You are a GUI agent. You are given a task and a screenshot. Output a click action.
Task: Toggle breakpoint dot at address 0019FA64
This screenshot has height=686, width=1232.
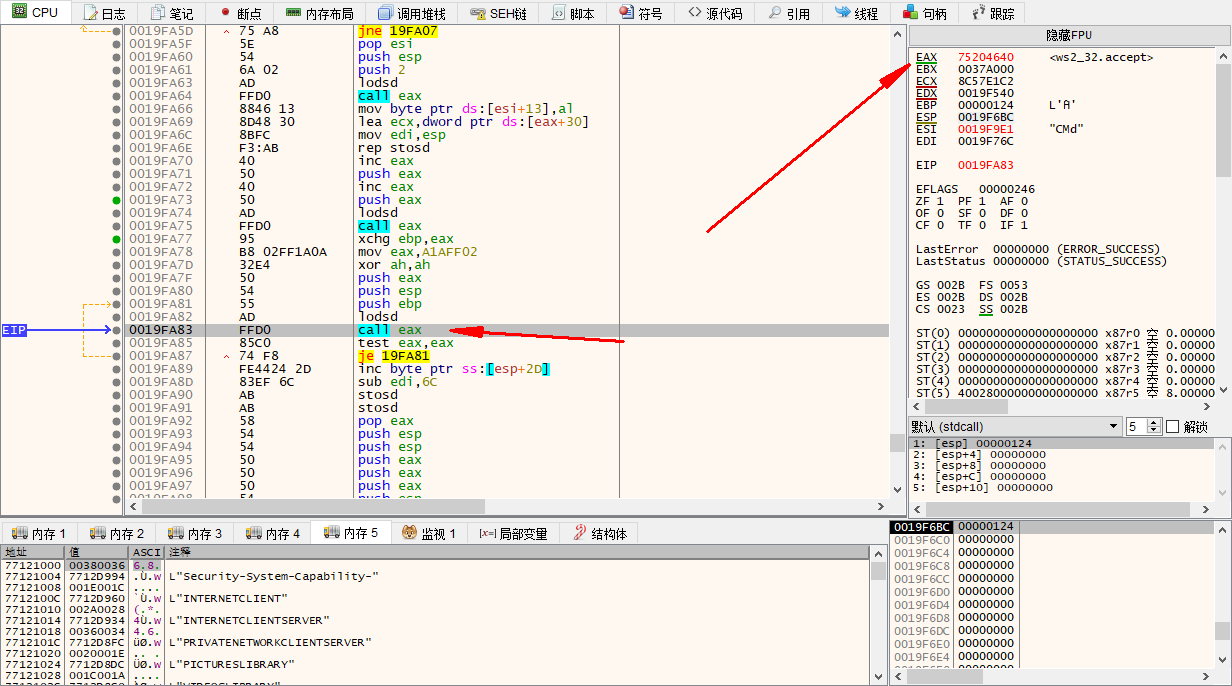click(x=117, y=96)
